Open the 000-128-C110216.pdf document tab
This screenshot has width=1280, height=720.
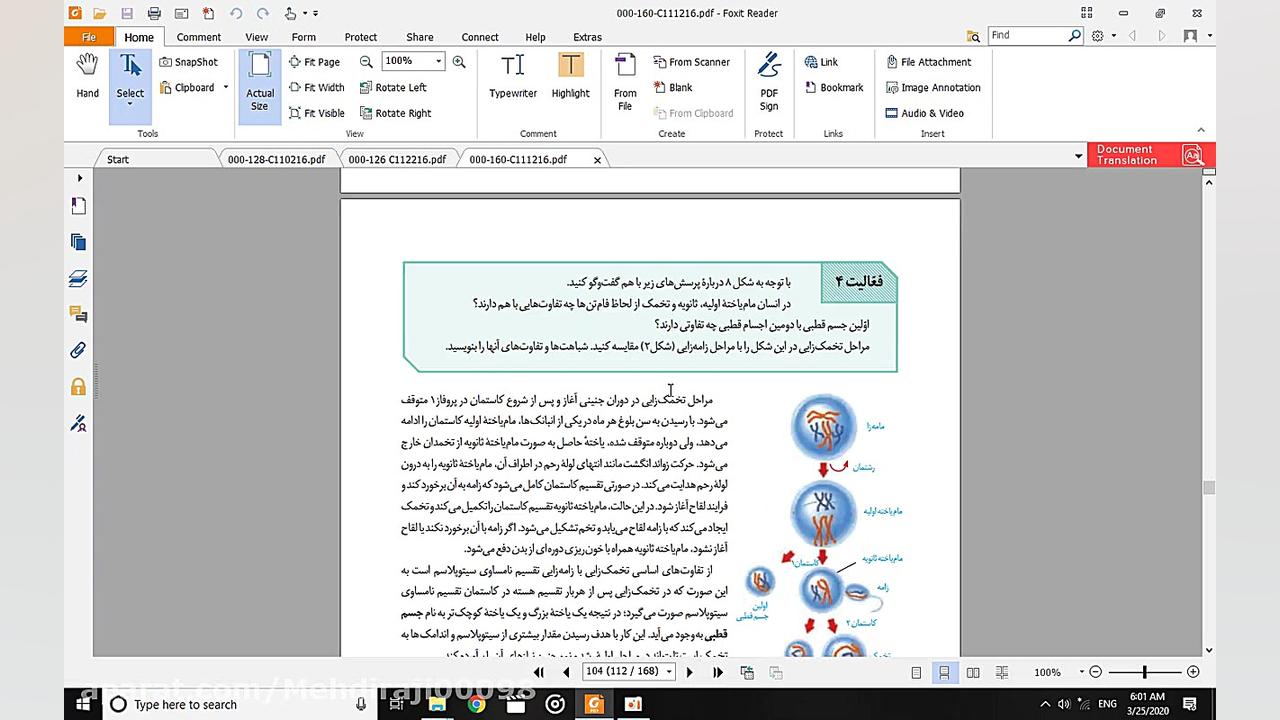276,159
